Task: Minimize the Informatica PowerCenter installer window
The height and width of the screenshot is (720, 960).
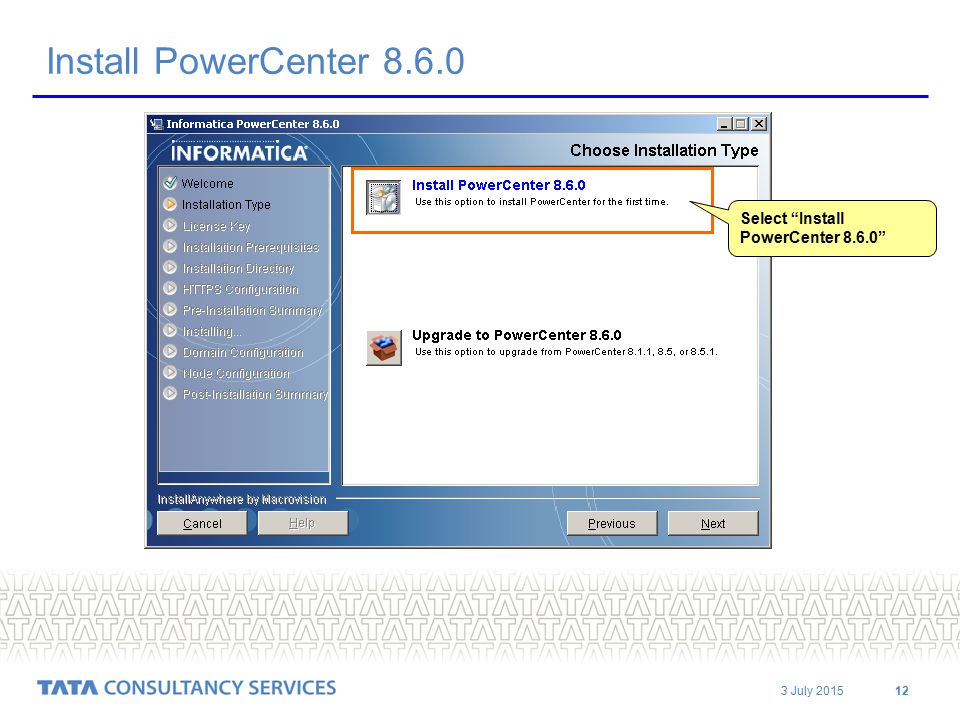Action: (x=724, y=124)
